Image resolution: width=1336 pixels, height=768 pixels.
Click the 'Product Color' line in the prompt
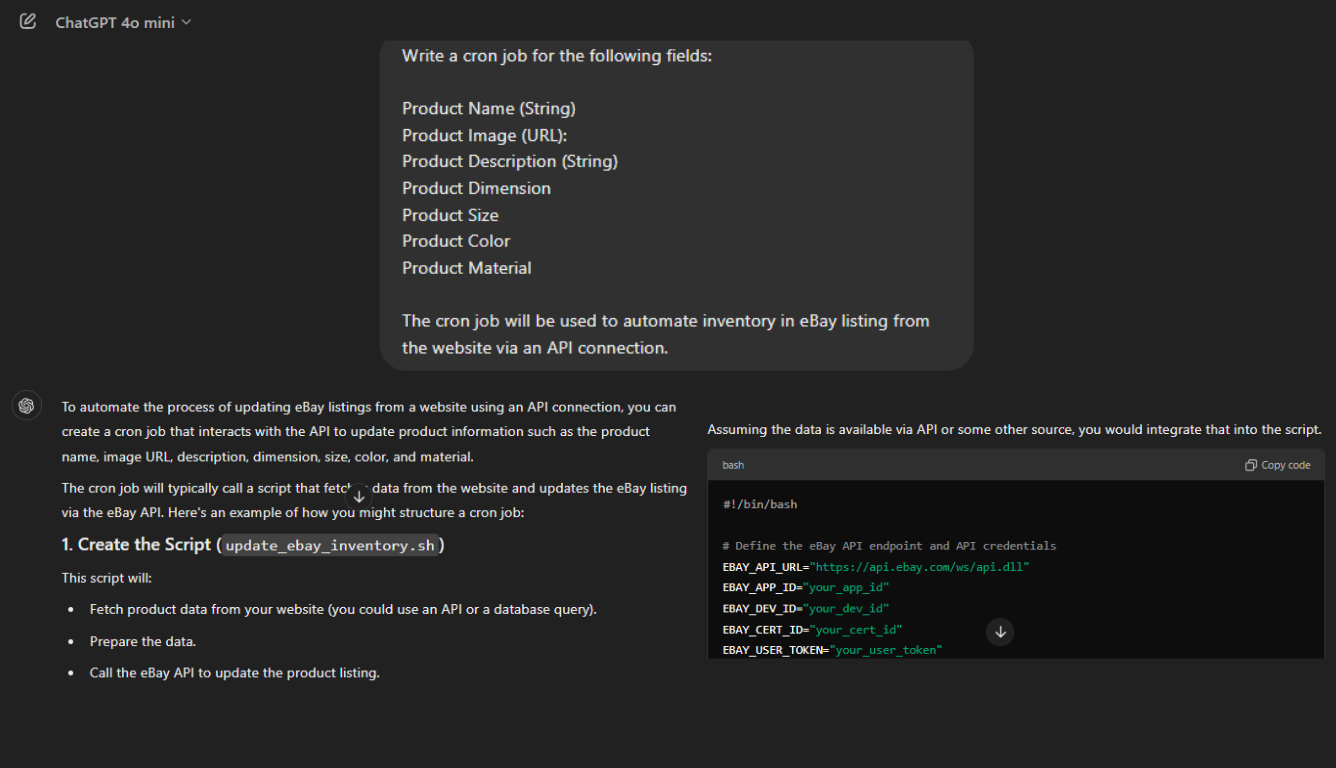(456, 241)
